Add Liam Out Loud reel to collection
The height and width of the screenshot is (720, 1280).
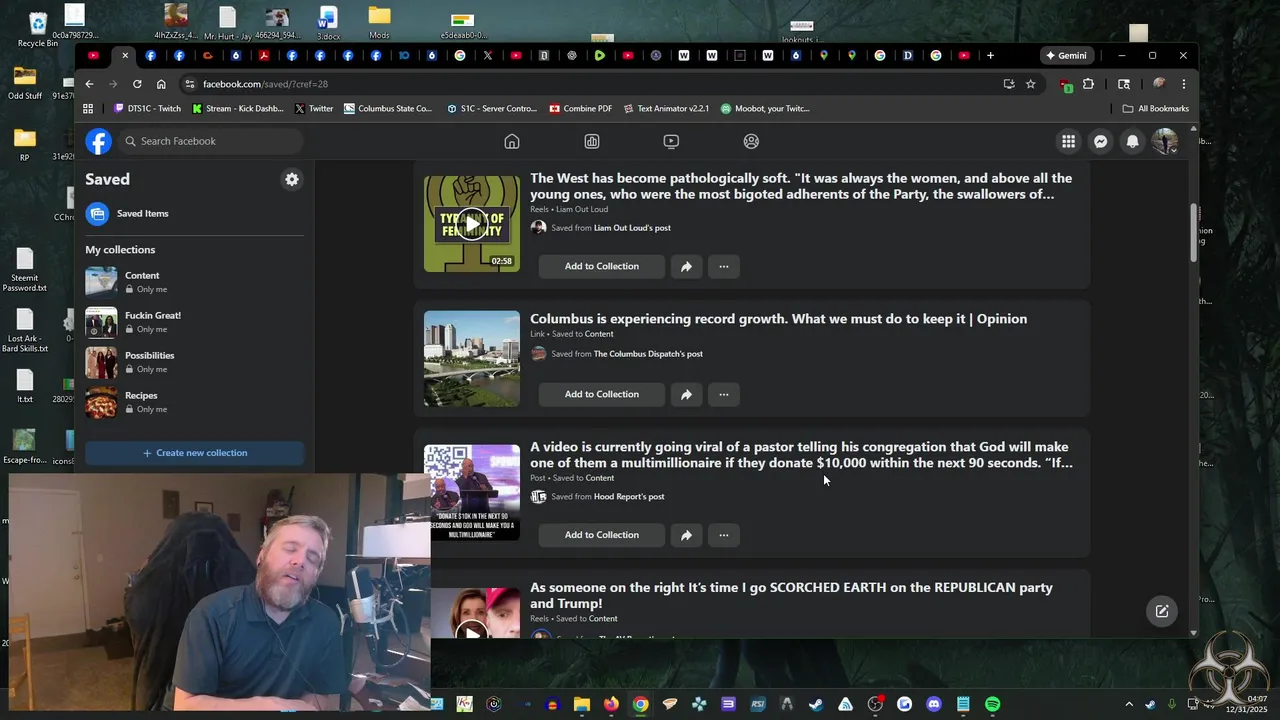[x=602, y=266]
